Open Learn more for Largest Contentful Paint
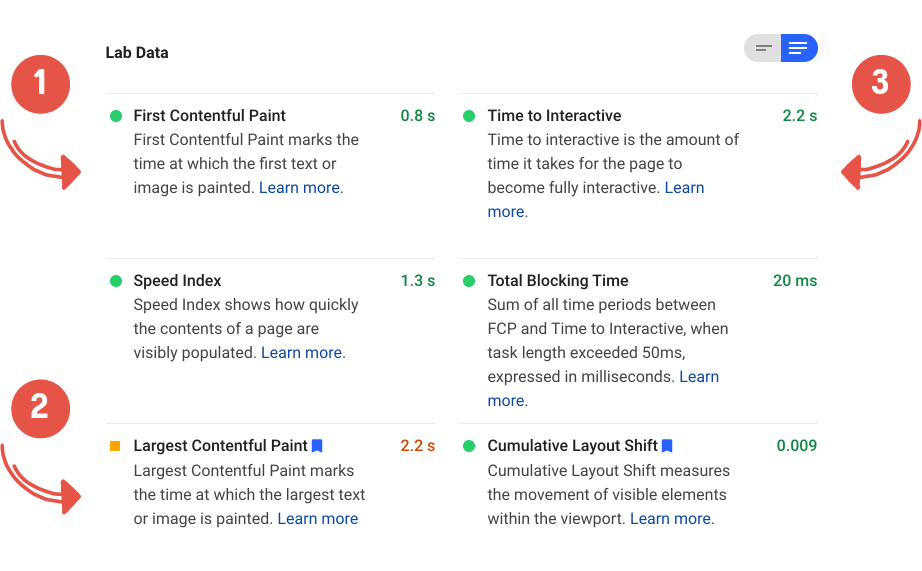922x571 pixels. pyautogui.click(x=317, y=519)
